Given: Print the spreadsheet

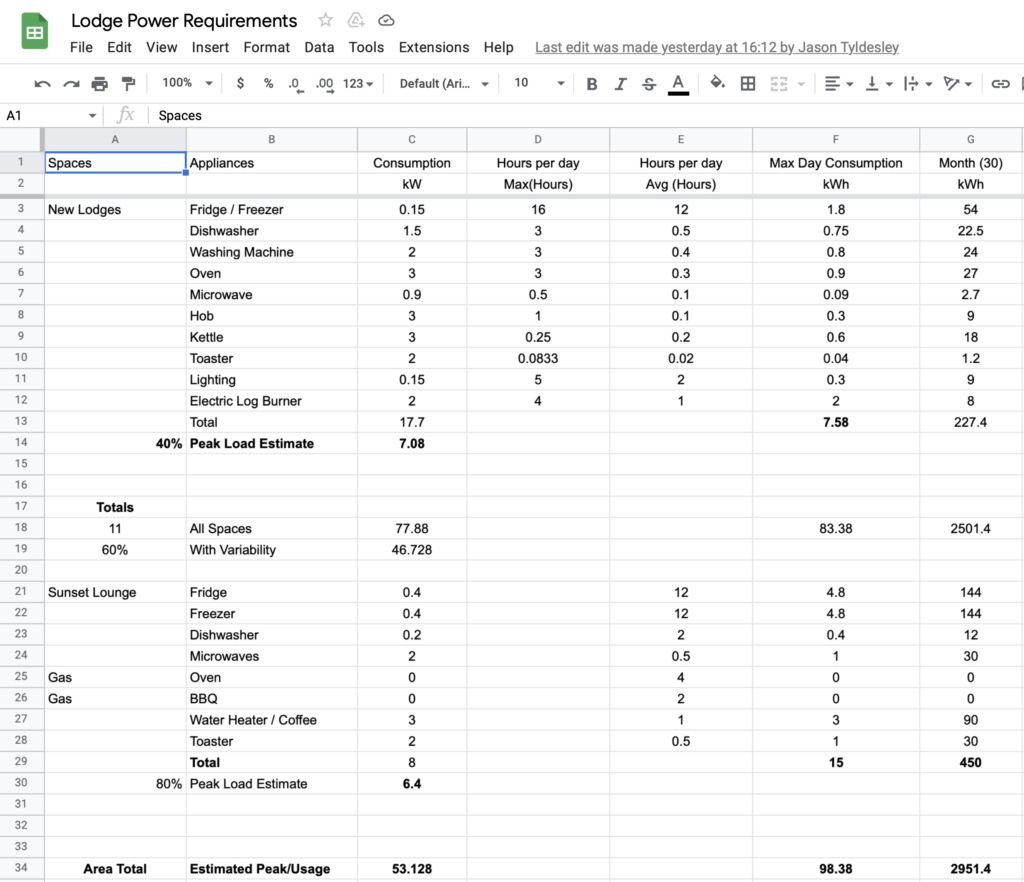Looking at the screenshot, I should pos(100,84).
